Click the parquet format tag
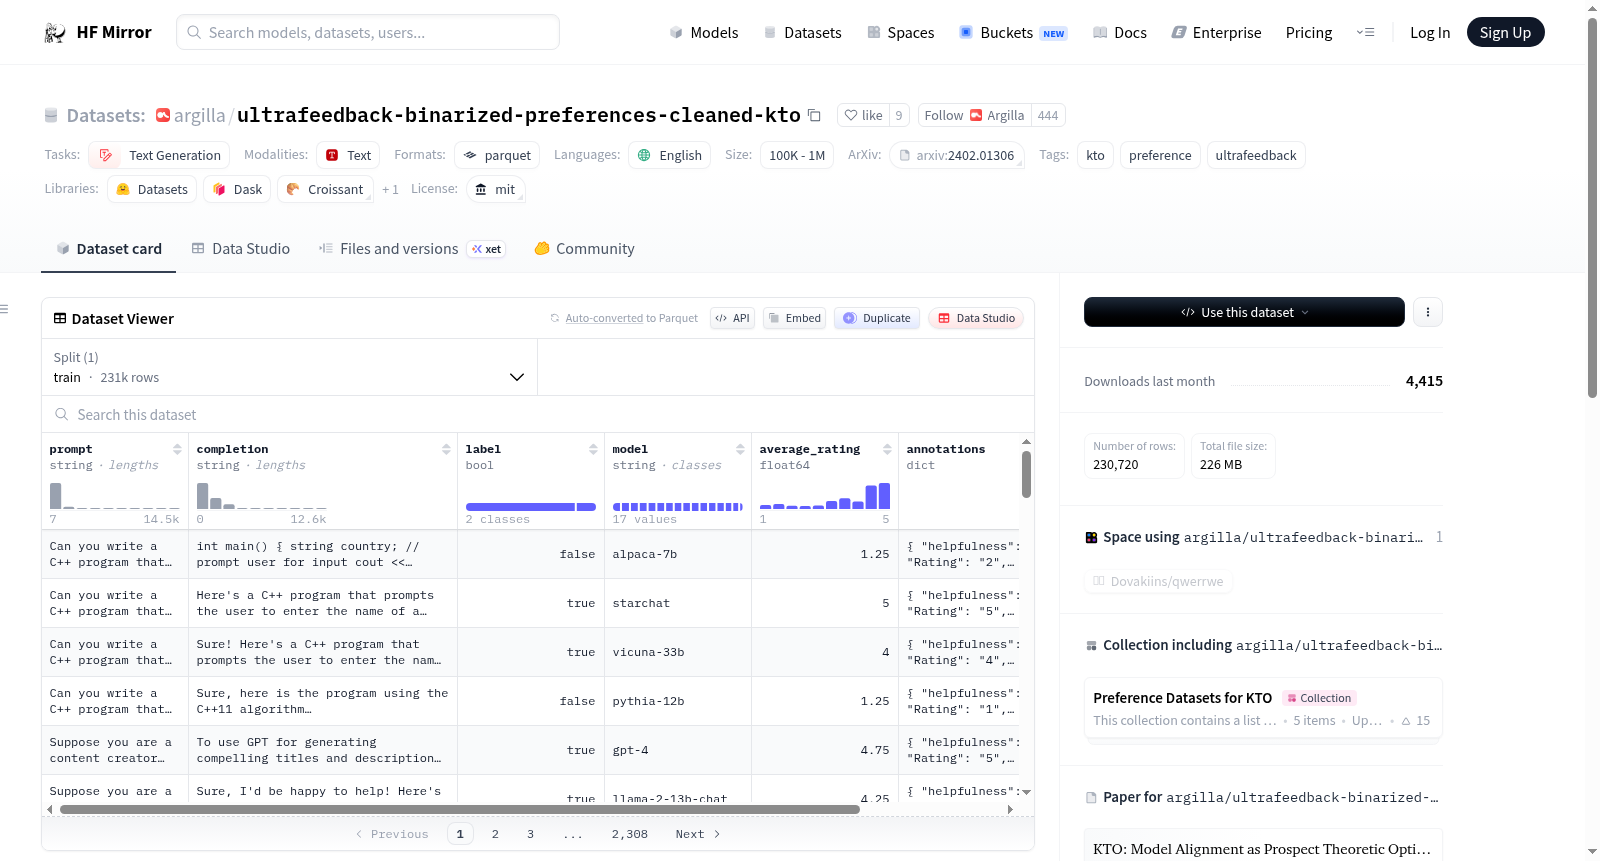 coord(497,155)
